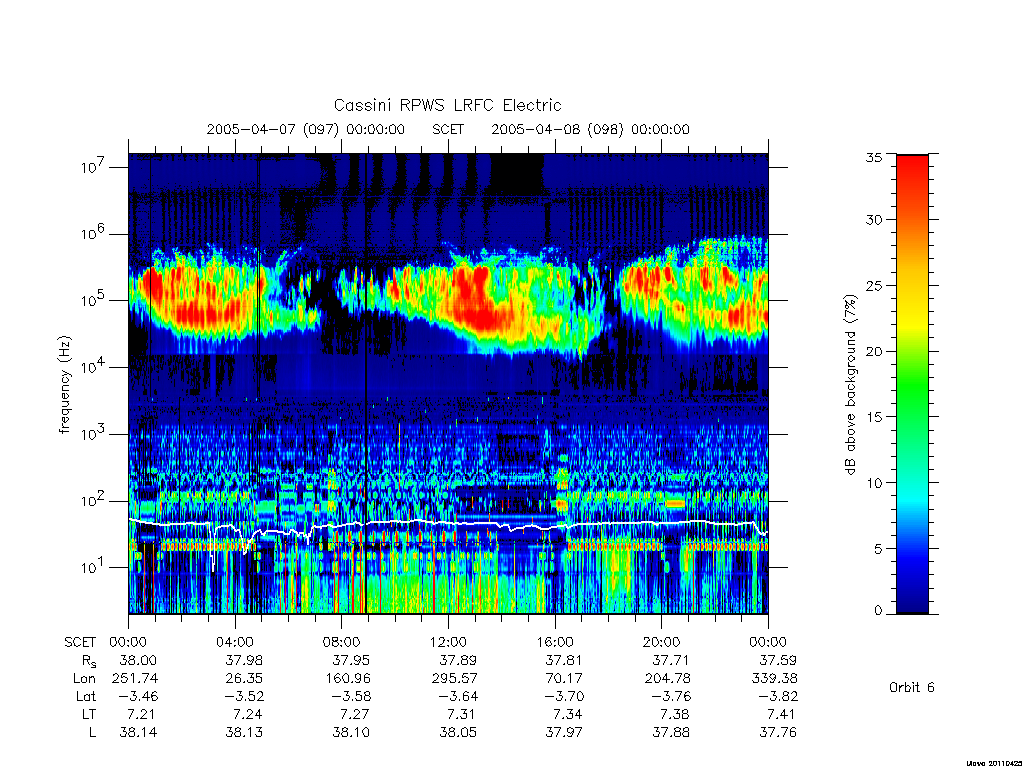
Task: Click the dB above background (7%) colorbar label
Action: [850, 384]
